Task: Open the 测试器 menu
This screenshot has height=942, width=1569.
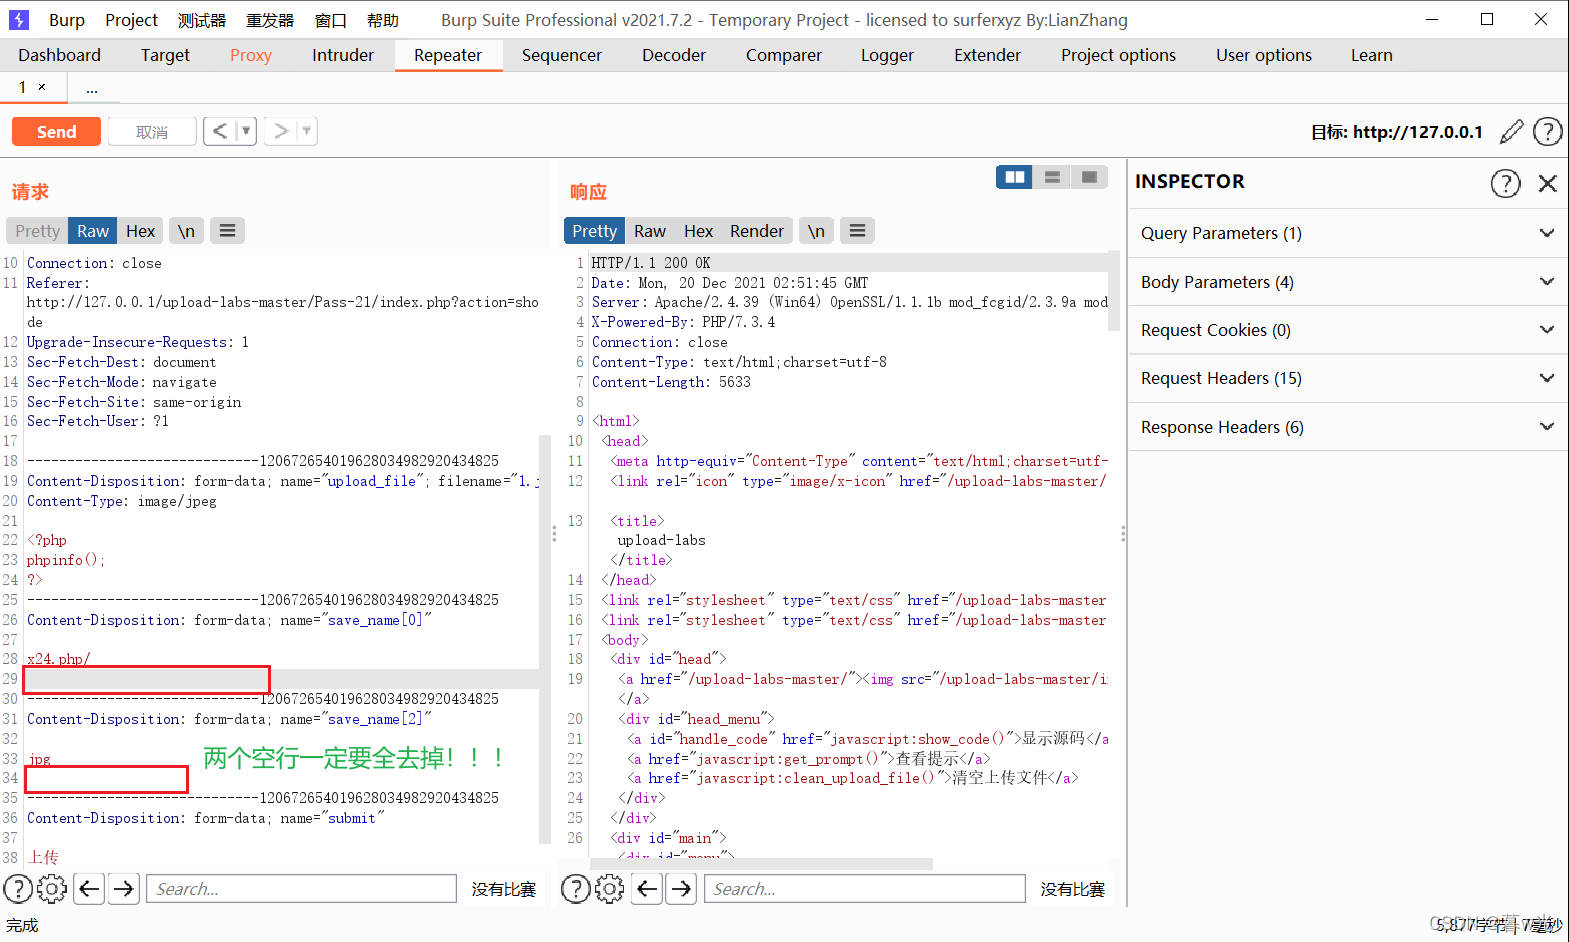Action: [x=202, y=20]
